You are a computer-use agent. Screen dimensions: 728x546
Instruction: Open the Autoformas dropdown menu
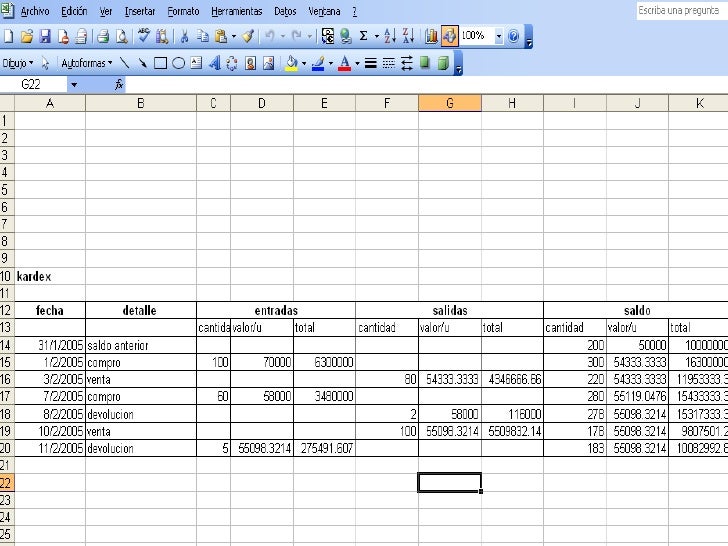tap(87, 63)
